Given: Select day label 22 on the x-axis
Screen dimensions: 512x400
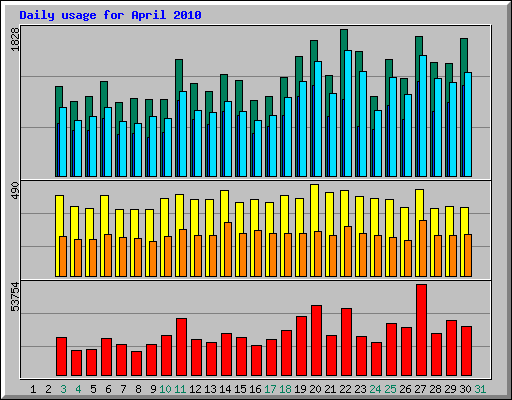Looking at the screenshot, I should point(345,389).
